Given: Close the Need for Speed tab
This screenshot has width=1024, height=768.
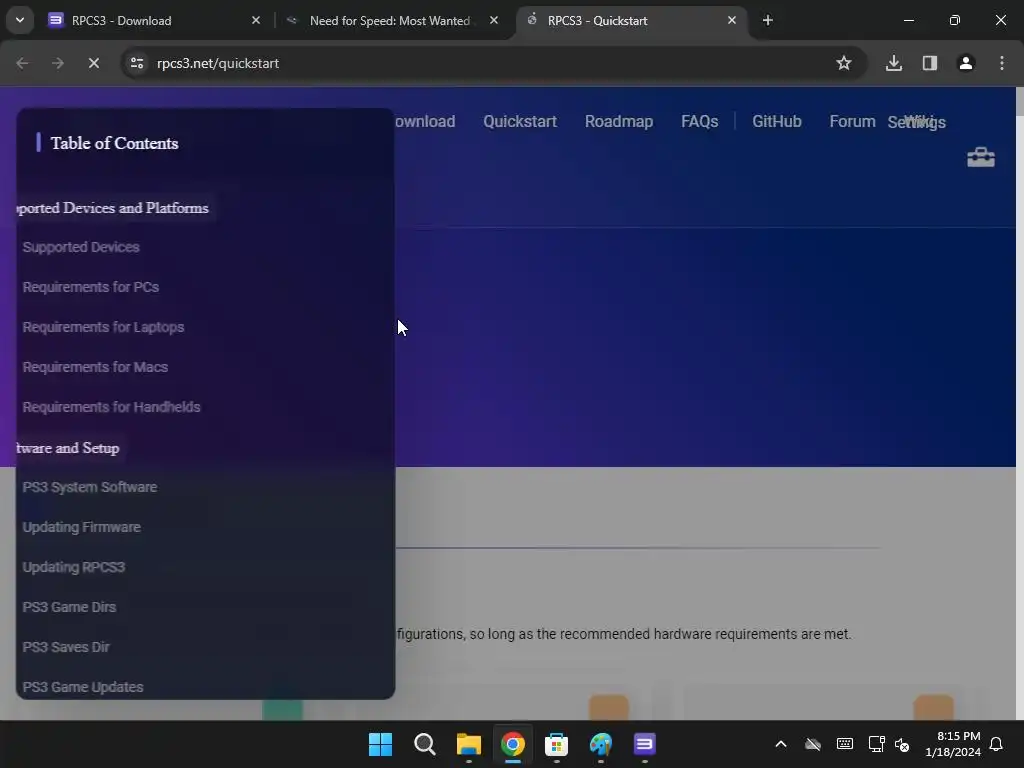Looking at the screenshot, I should pos(494,20).
